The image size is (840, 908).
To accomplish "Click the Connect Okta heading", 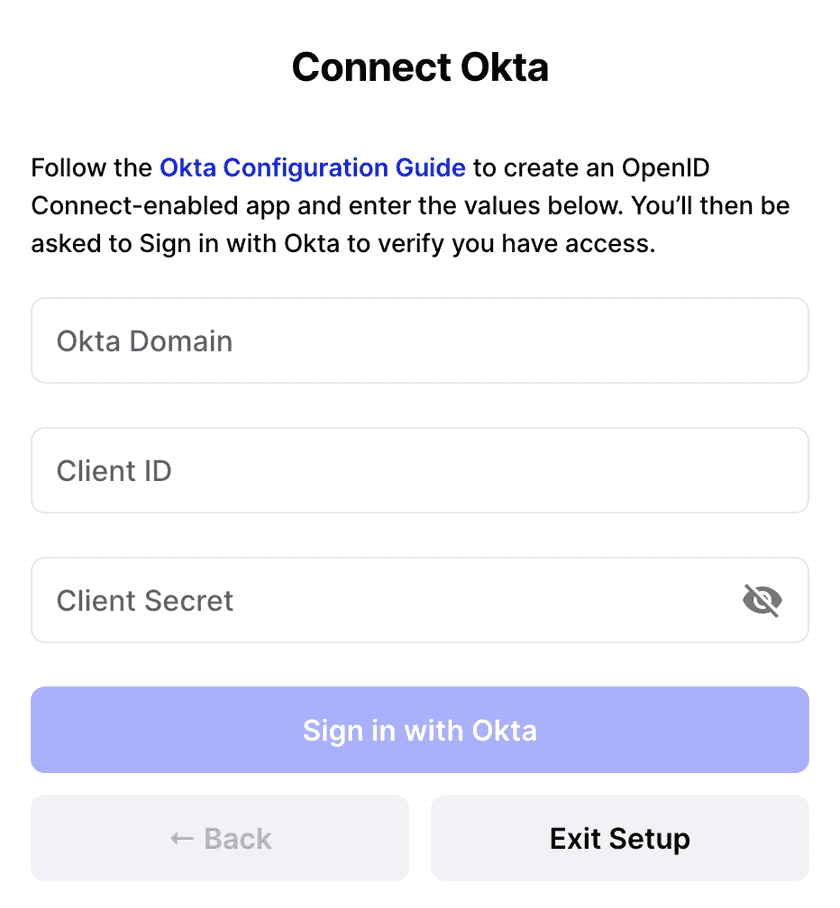I will 420,68.
